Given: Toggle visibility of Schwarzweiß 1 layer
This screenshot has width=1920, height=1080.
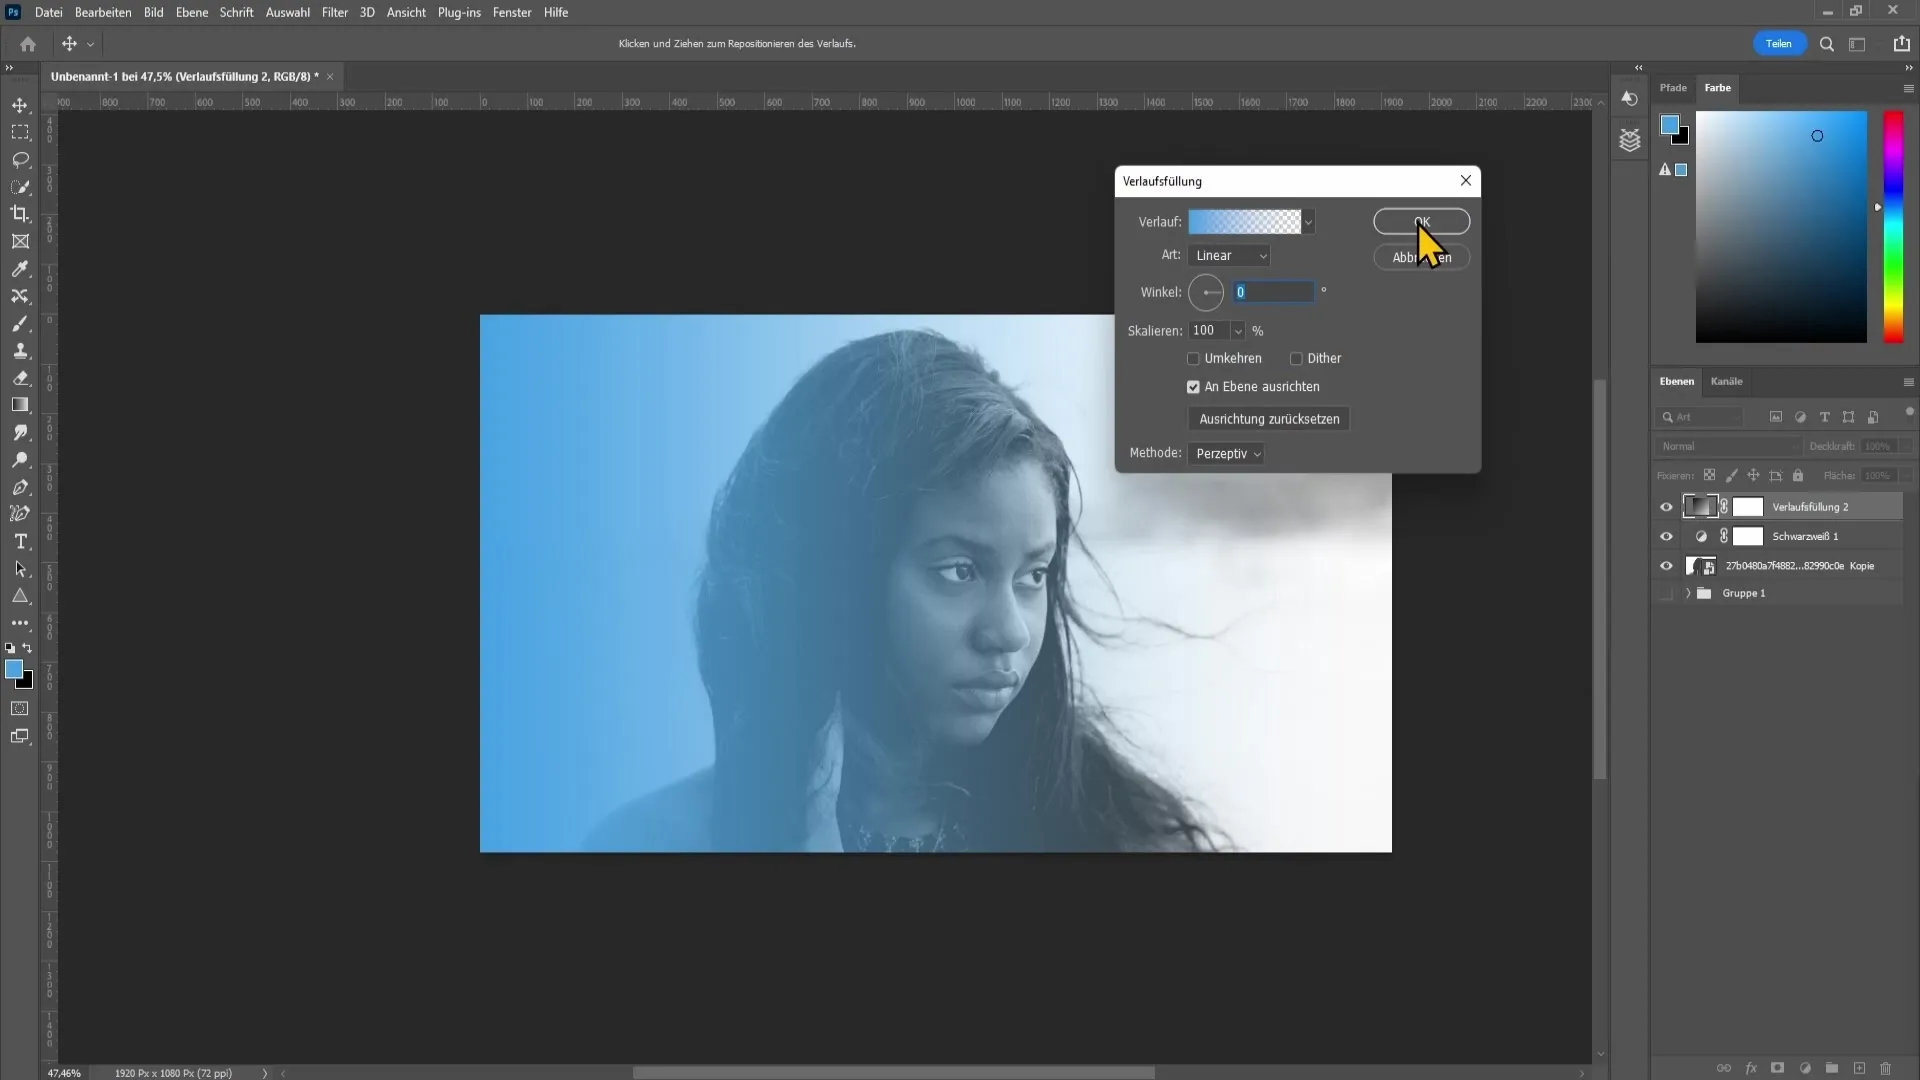Looking at the screenshot, I should [1667, 535].
